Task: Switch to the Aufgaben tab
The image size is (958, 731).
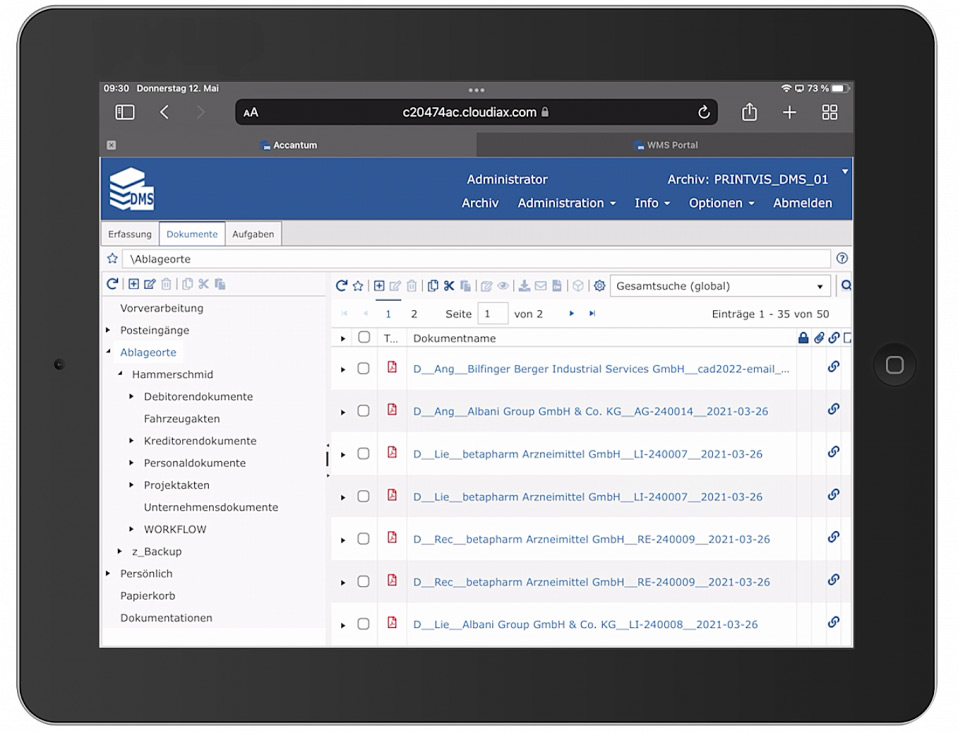Action: coord(253,234)
